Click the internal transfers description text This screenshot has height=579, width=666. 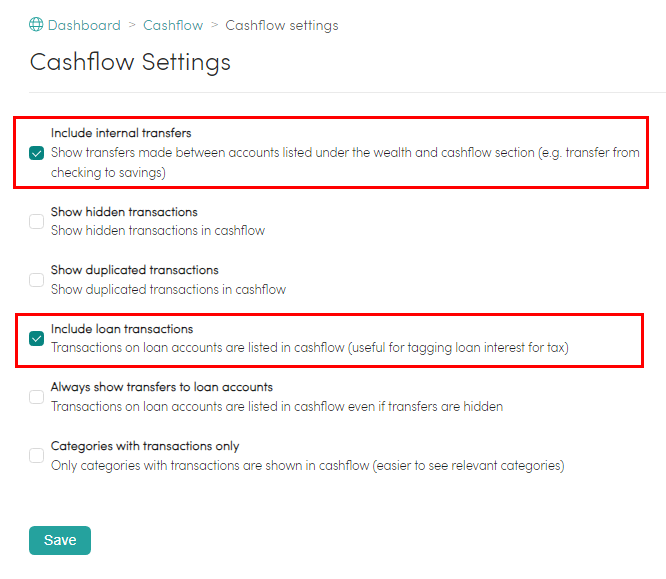coord(345,162)
